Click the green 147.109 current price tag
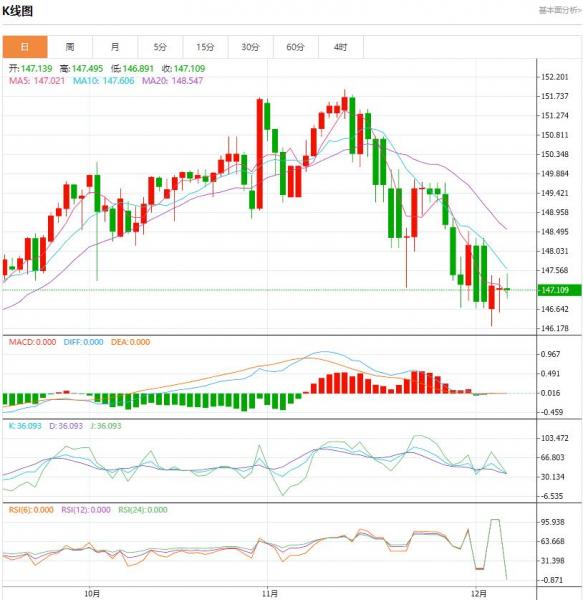 (x=560, y=290)
